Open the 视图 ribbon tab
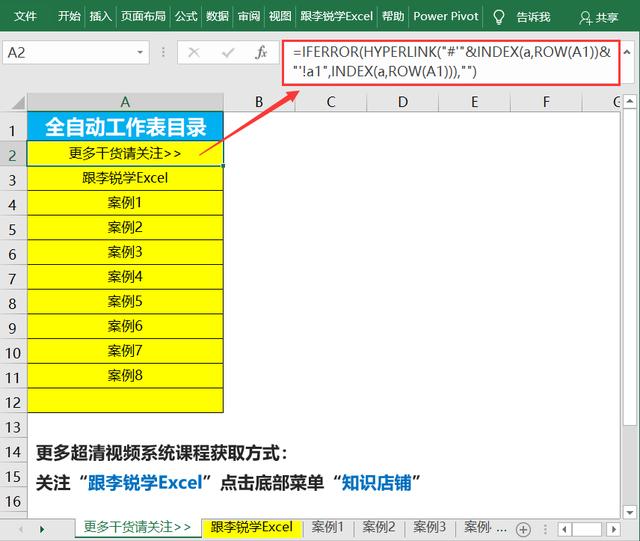The image size is (640, 541). pyautogui.click(x=280, y=17)
